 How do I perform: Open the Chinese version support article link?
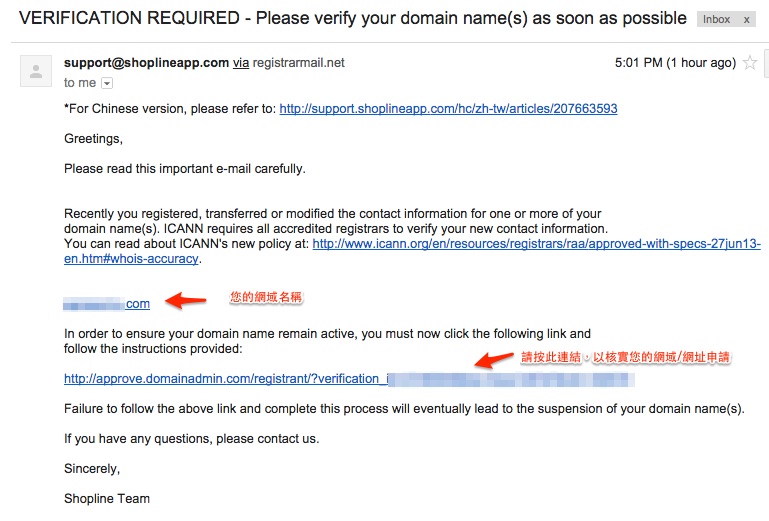tap(448, 108)
